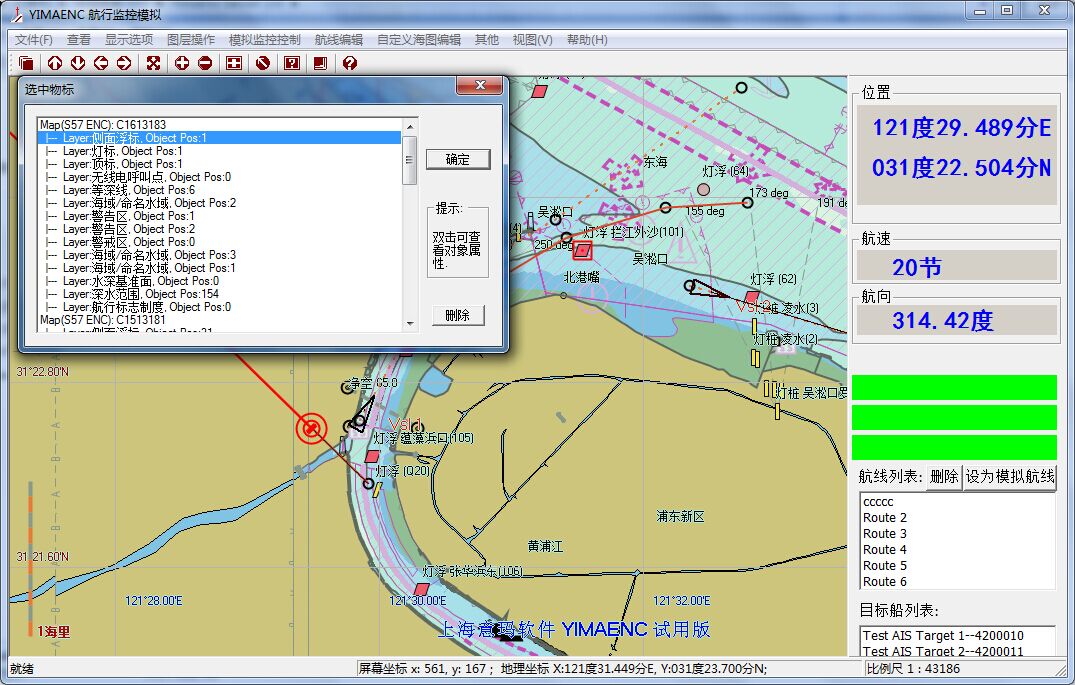The width and height of the screenshot is (1075, 685).
Task: Close the 选中物标 dialog
Action: [480, 85]
